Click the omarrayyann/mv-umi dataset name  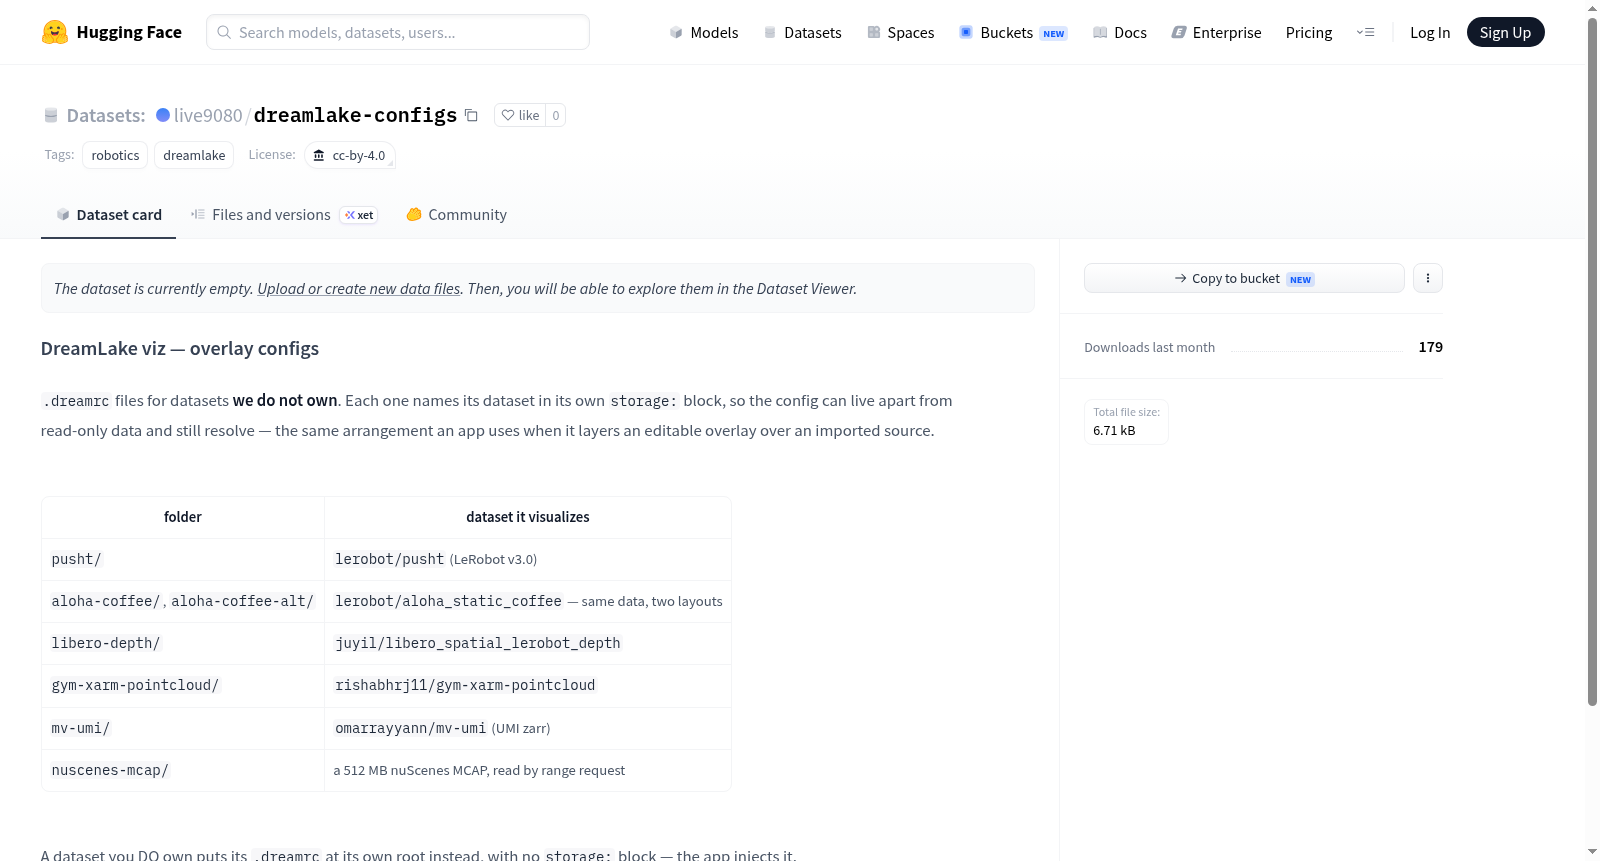411,728
